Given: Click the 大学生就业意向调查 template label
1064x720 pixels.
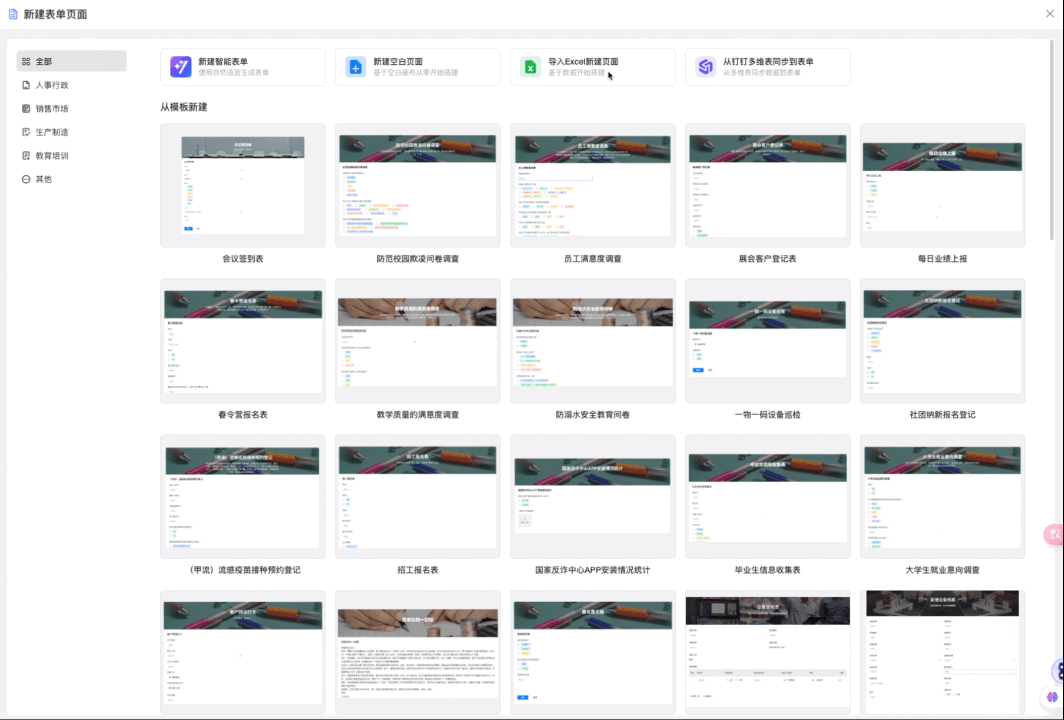Looking at the screenshot, I should click(942, 570).
